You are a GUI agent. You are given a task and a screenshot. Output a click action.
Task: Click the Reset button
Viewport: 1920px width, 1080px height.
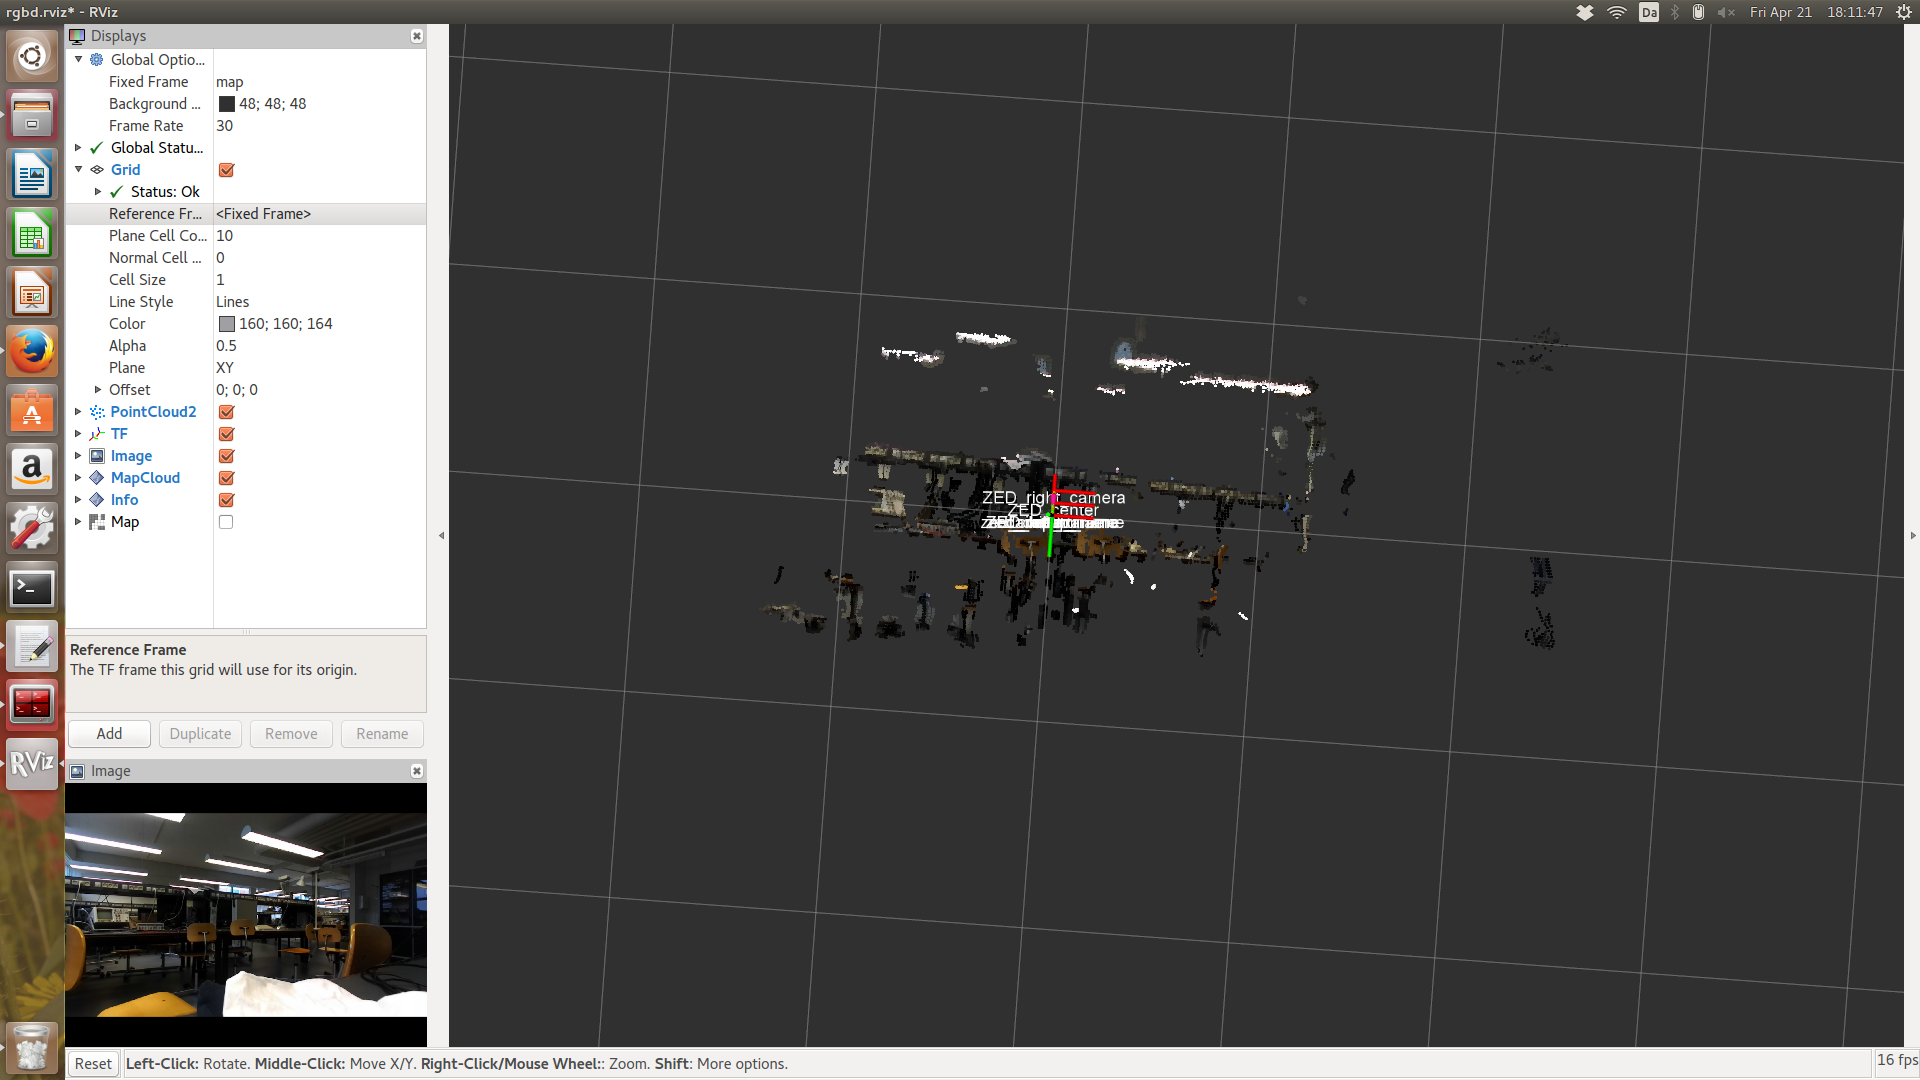coord(93,1064)
